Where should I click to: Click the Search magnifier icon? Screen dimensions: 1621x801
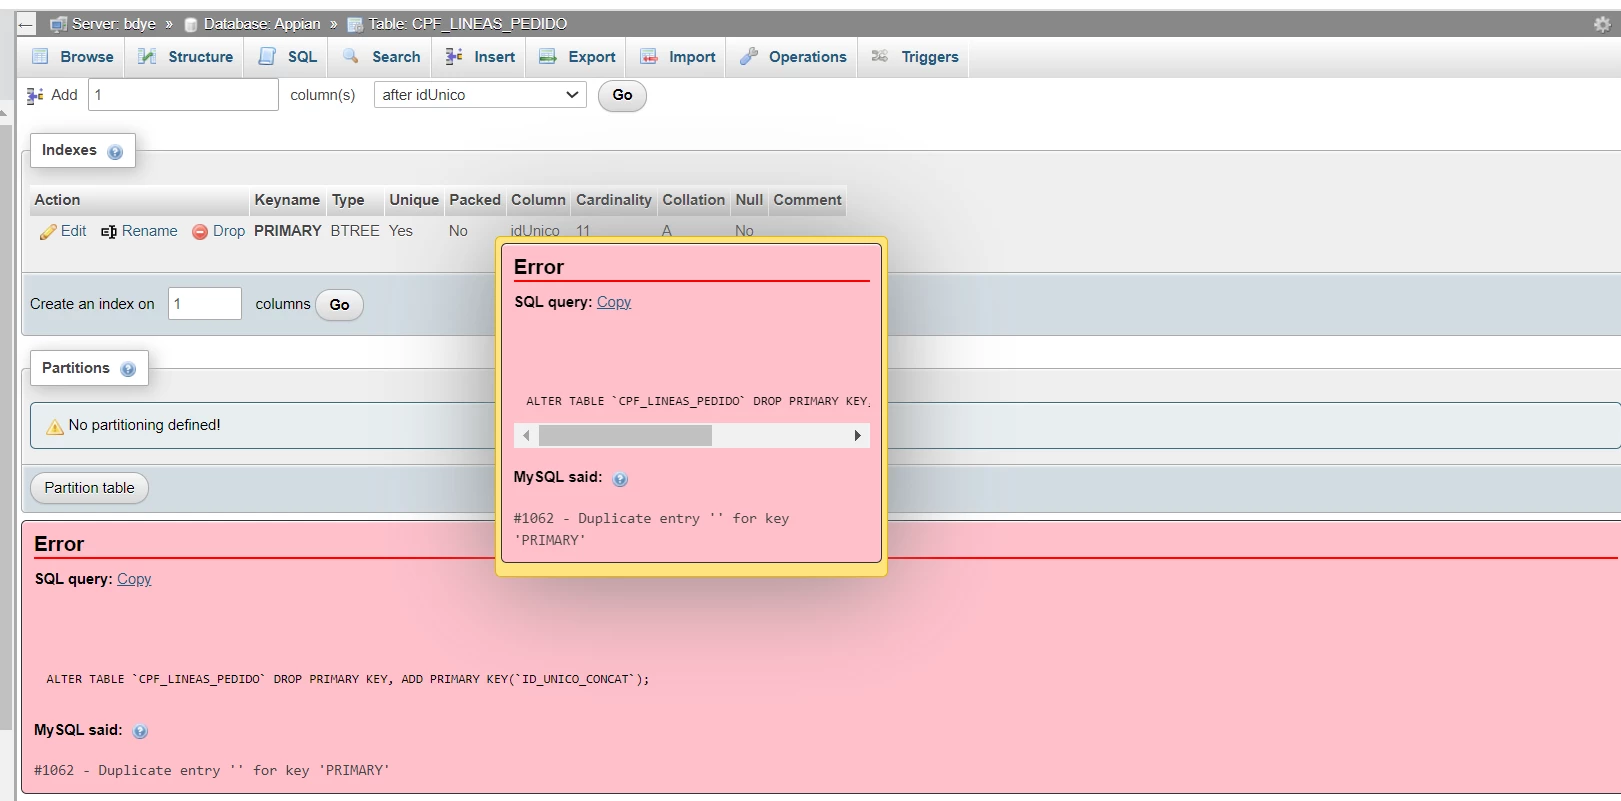click(351, 57)
